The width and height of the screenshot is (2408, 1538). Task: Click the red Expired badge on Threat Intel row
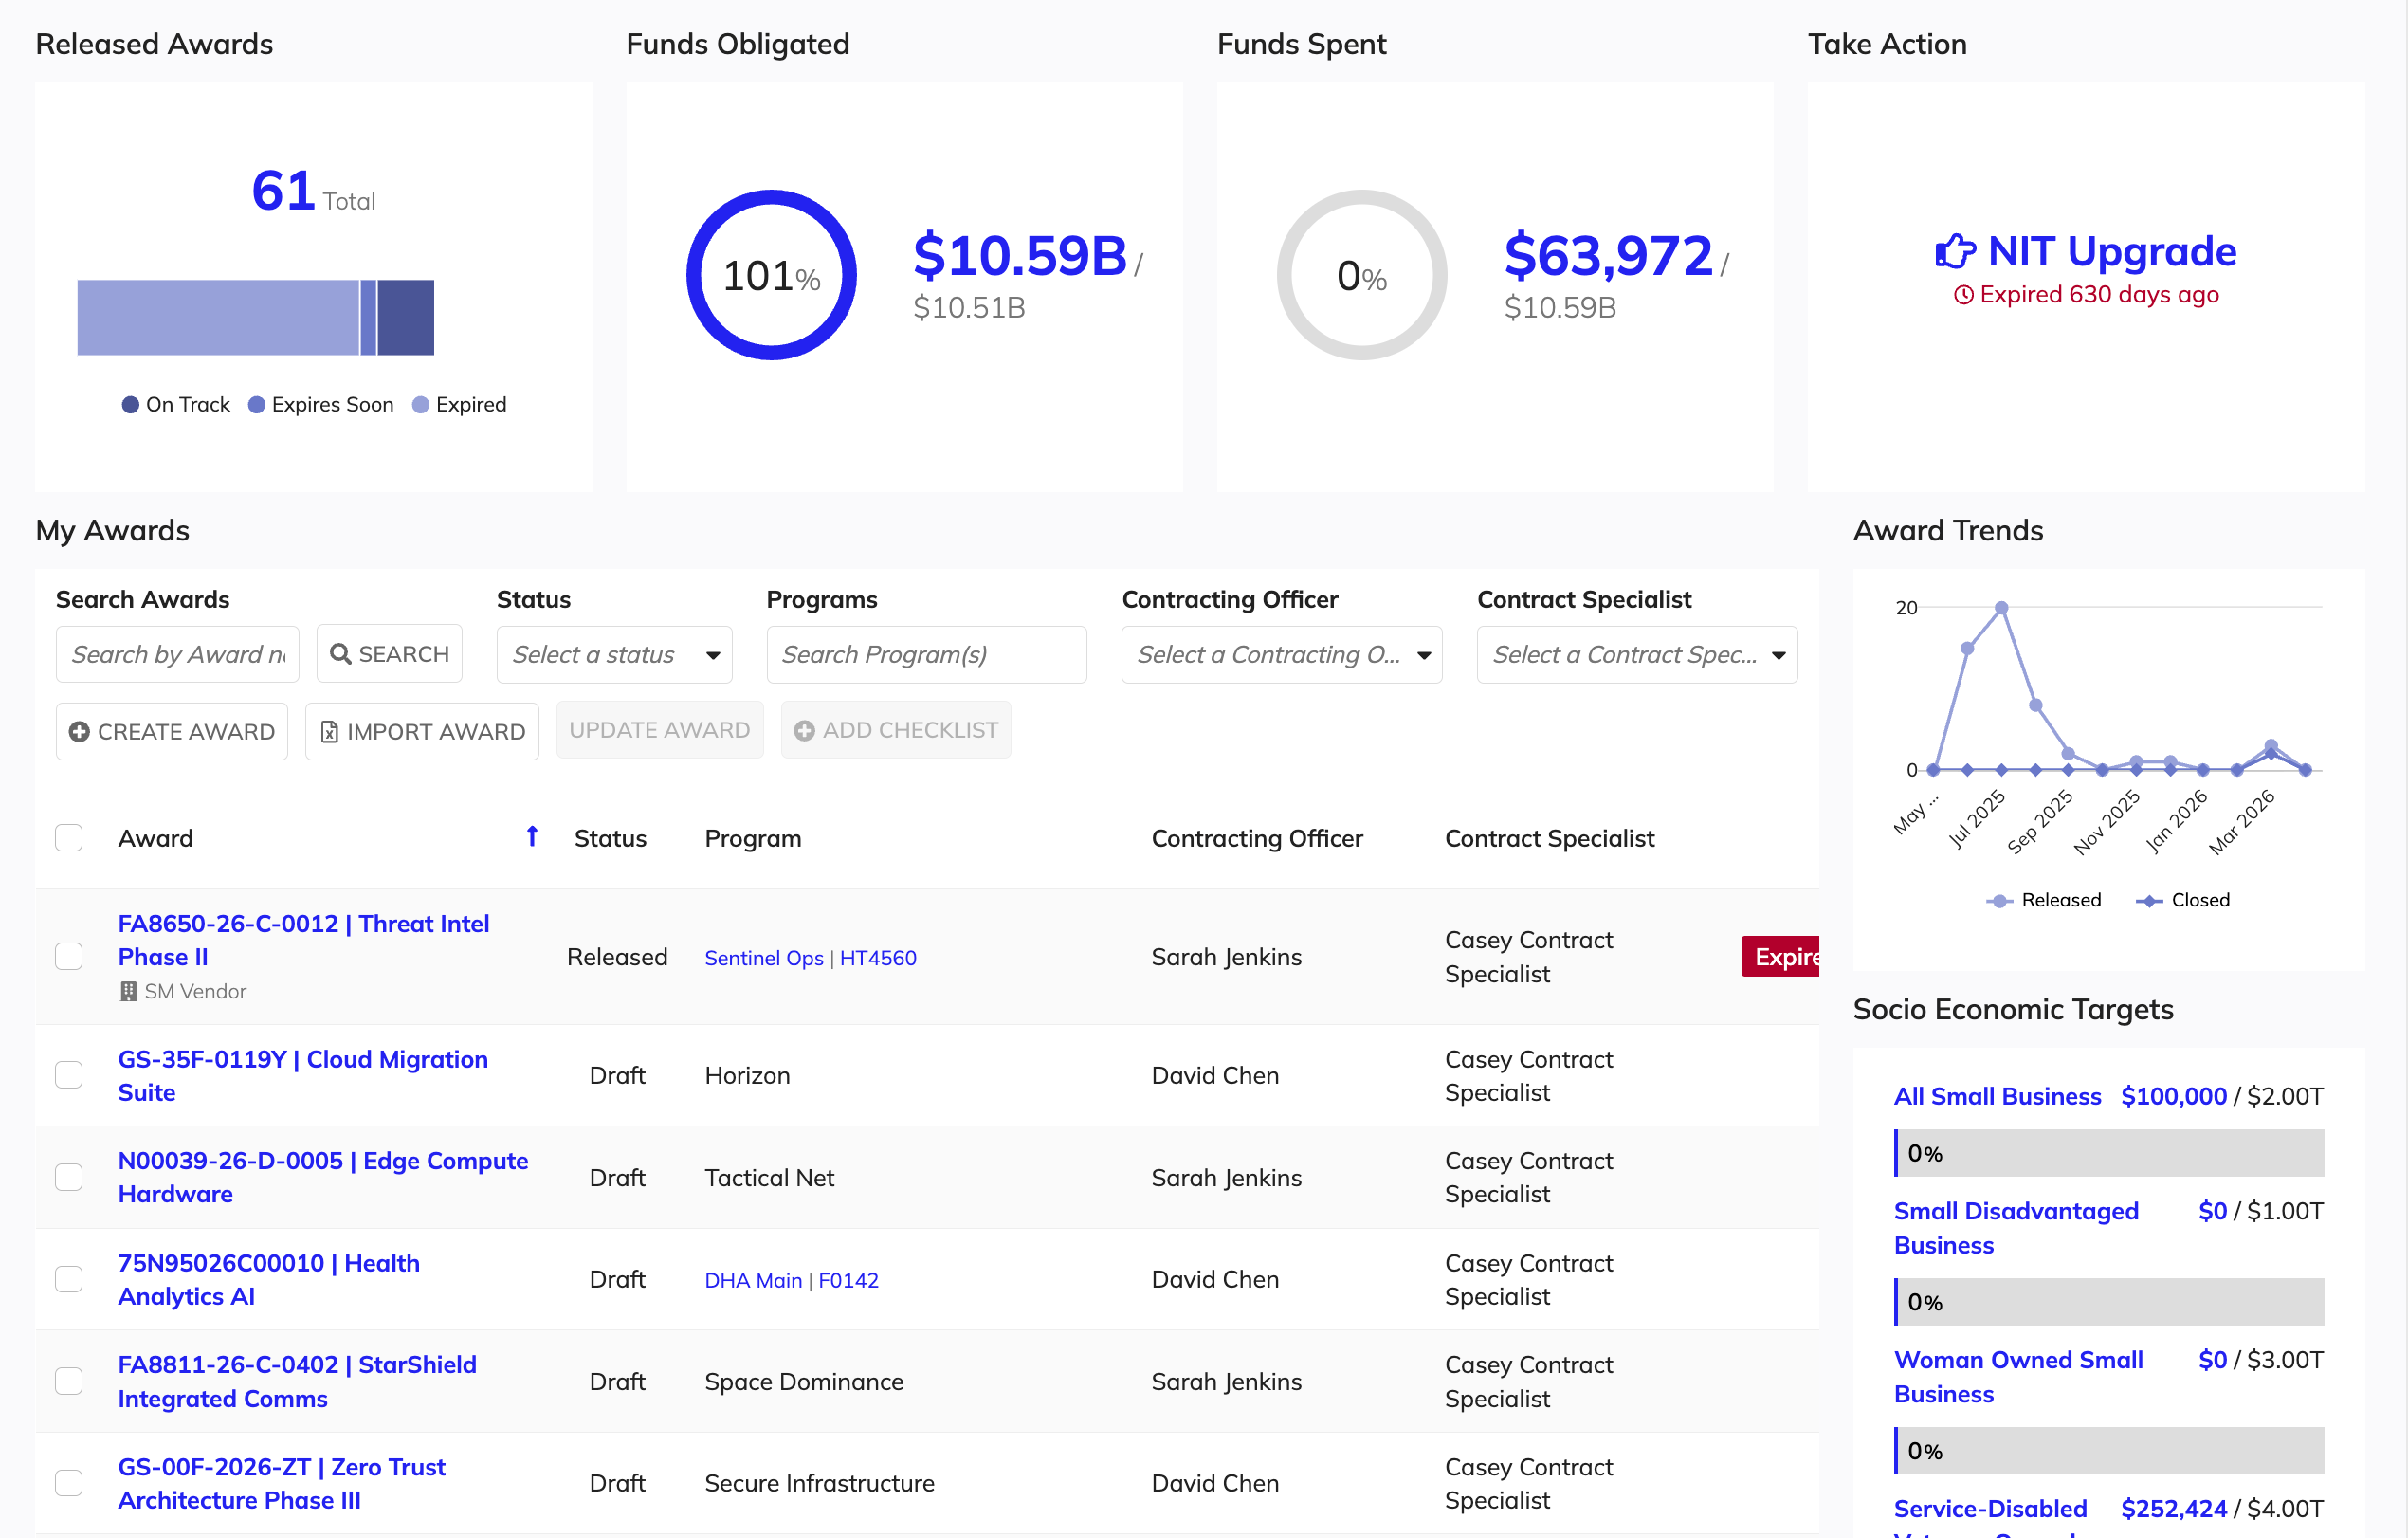[x=1780, y=957]
